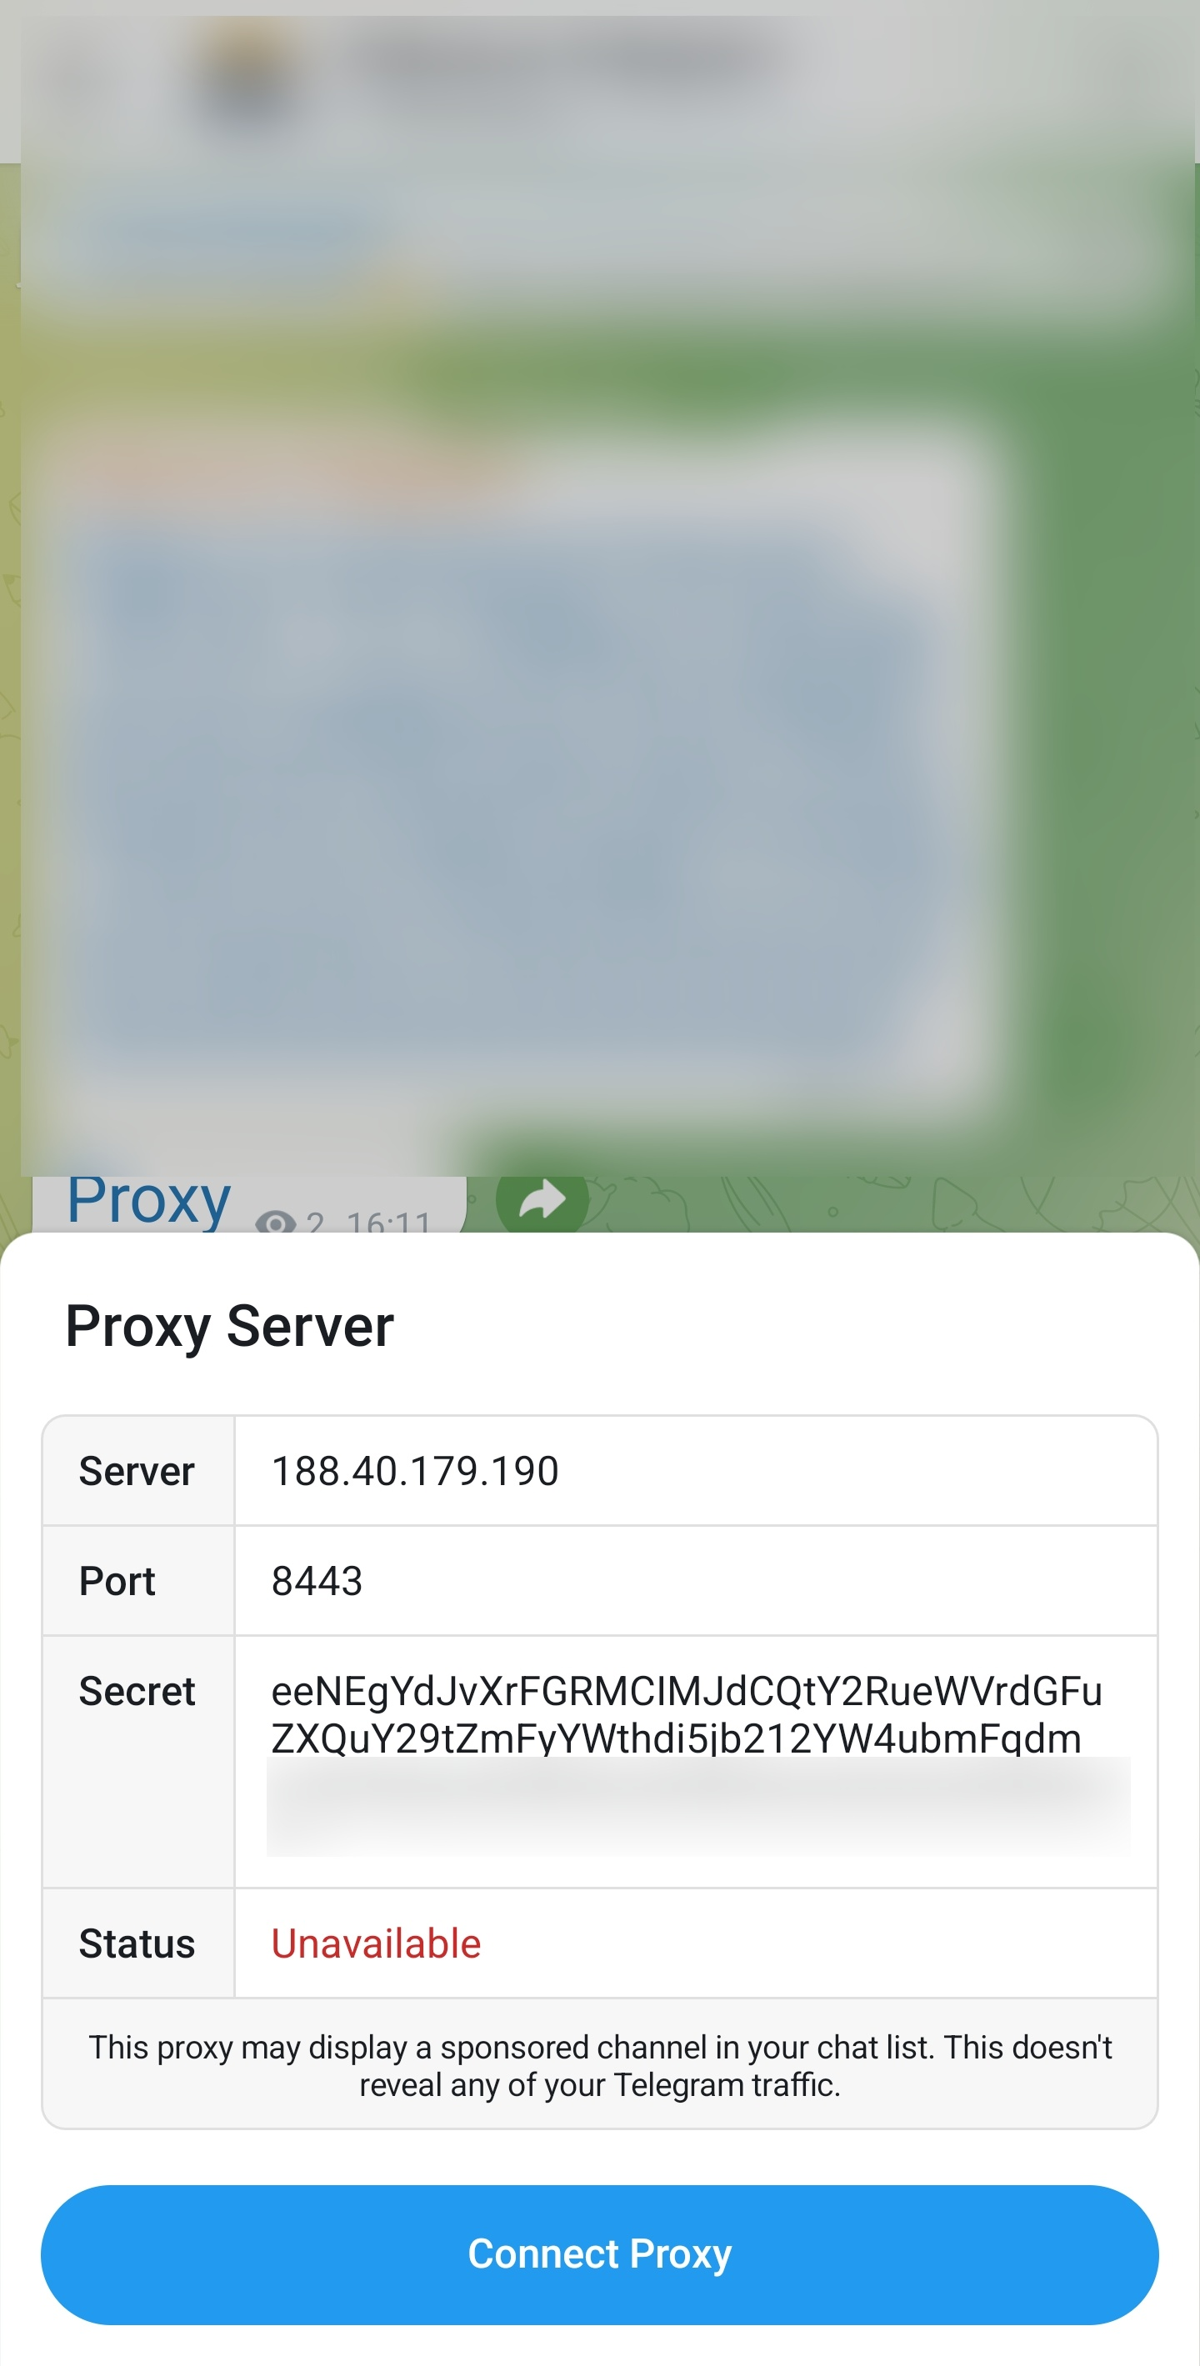Select port value 8443

point(317,1581)
